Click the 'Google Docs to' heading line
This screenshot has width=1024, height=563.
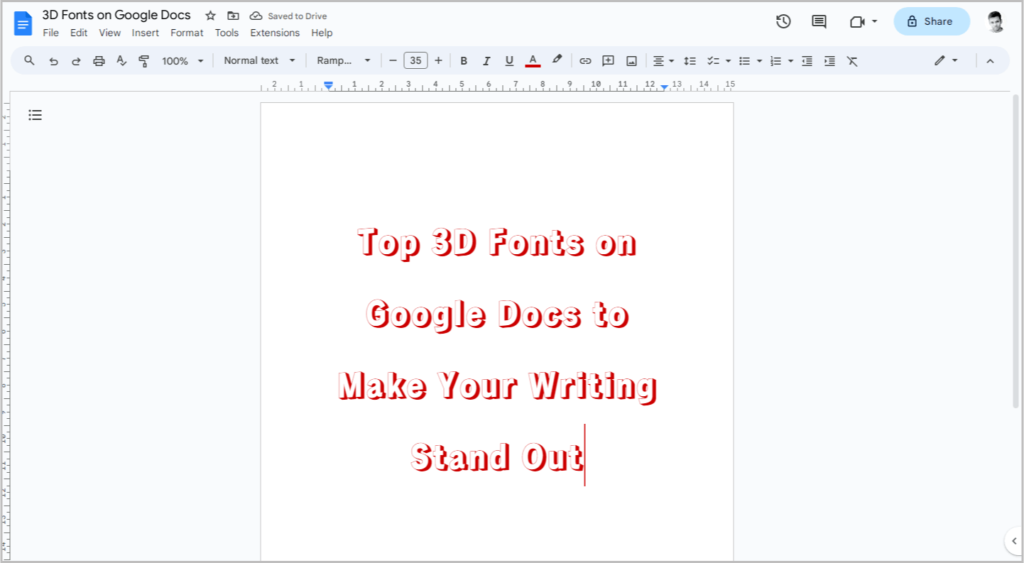497,315
